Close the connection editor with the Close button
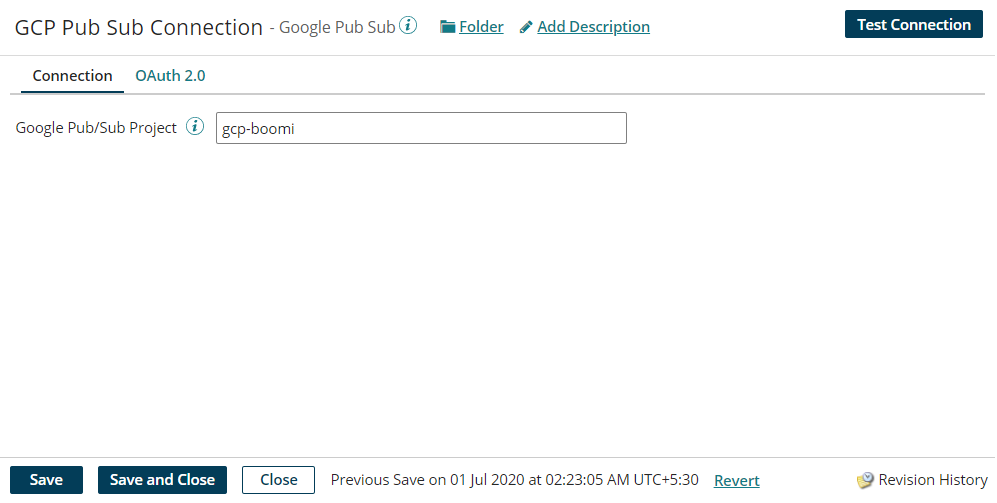The width and height of the screenshot is (997, 503). tap(278, 480)
